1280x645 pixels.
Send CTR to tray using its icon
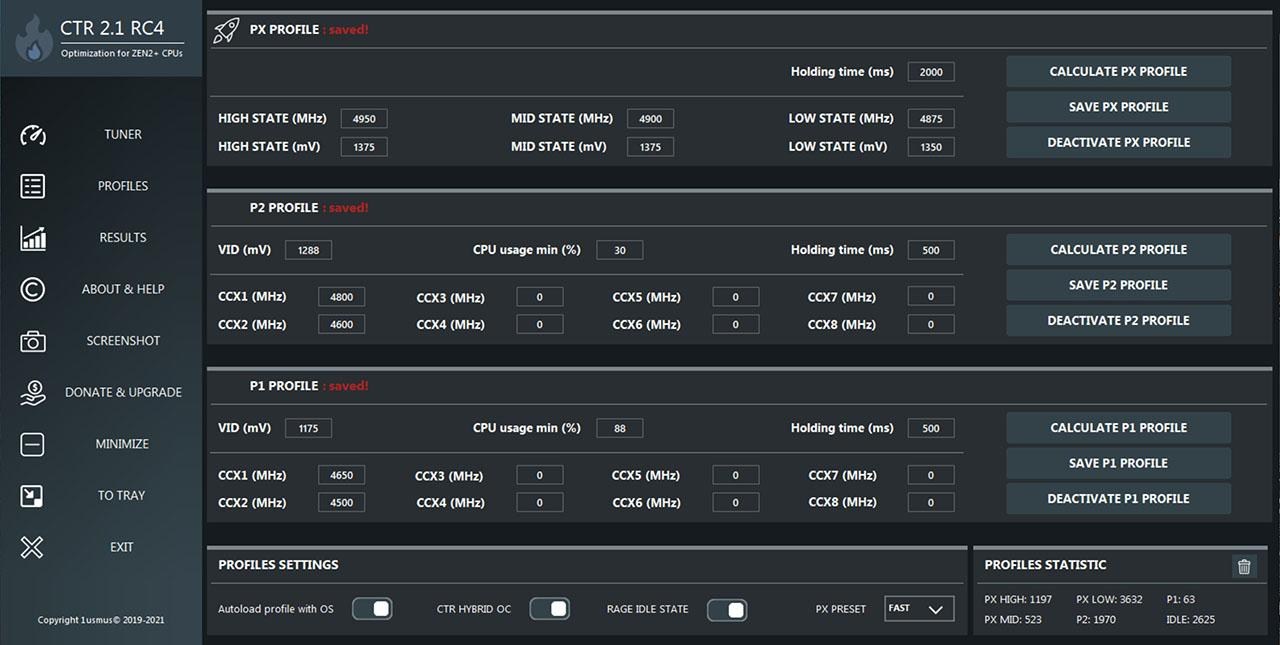tap(32, 495)
